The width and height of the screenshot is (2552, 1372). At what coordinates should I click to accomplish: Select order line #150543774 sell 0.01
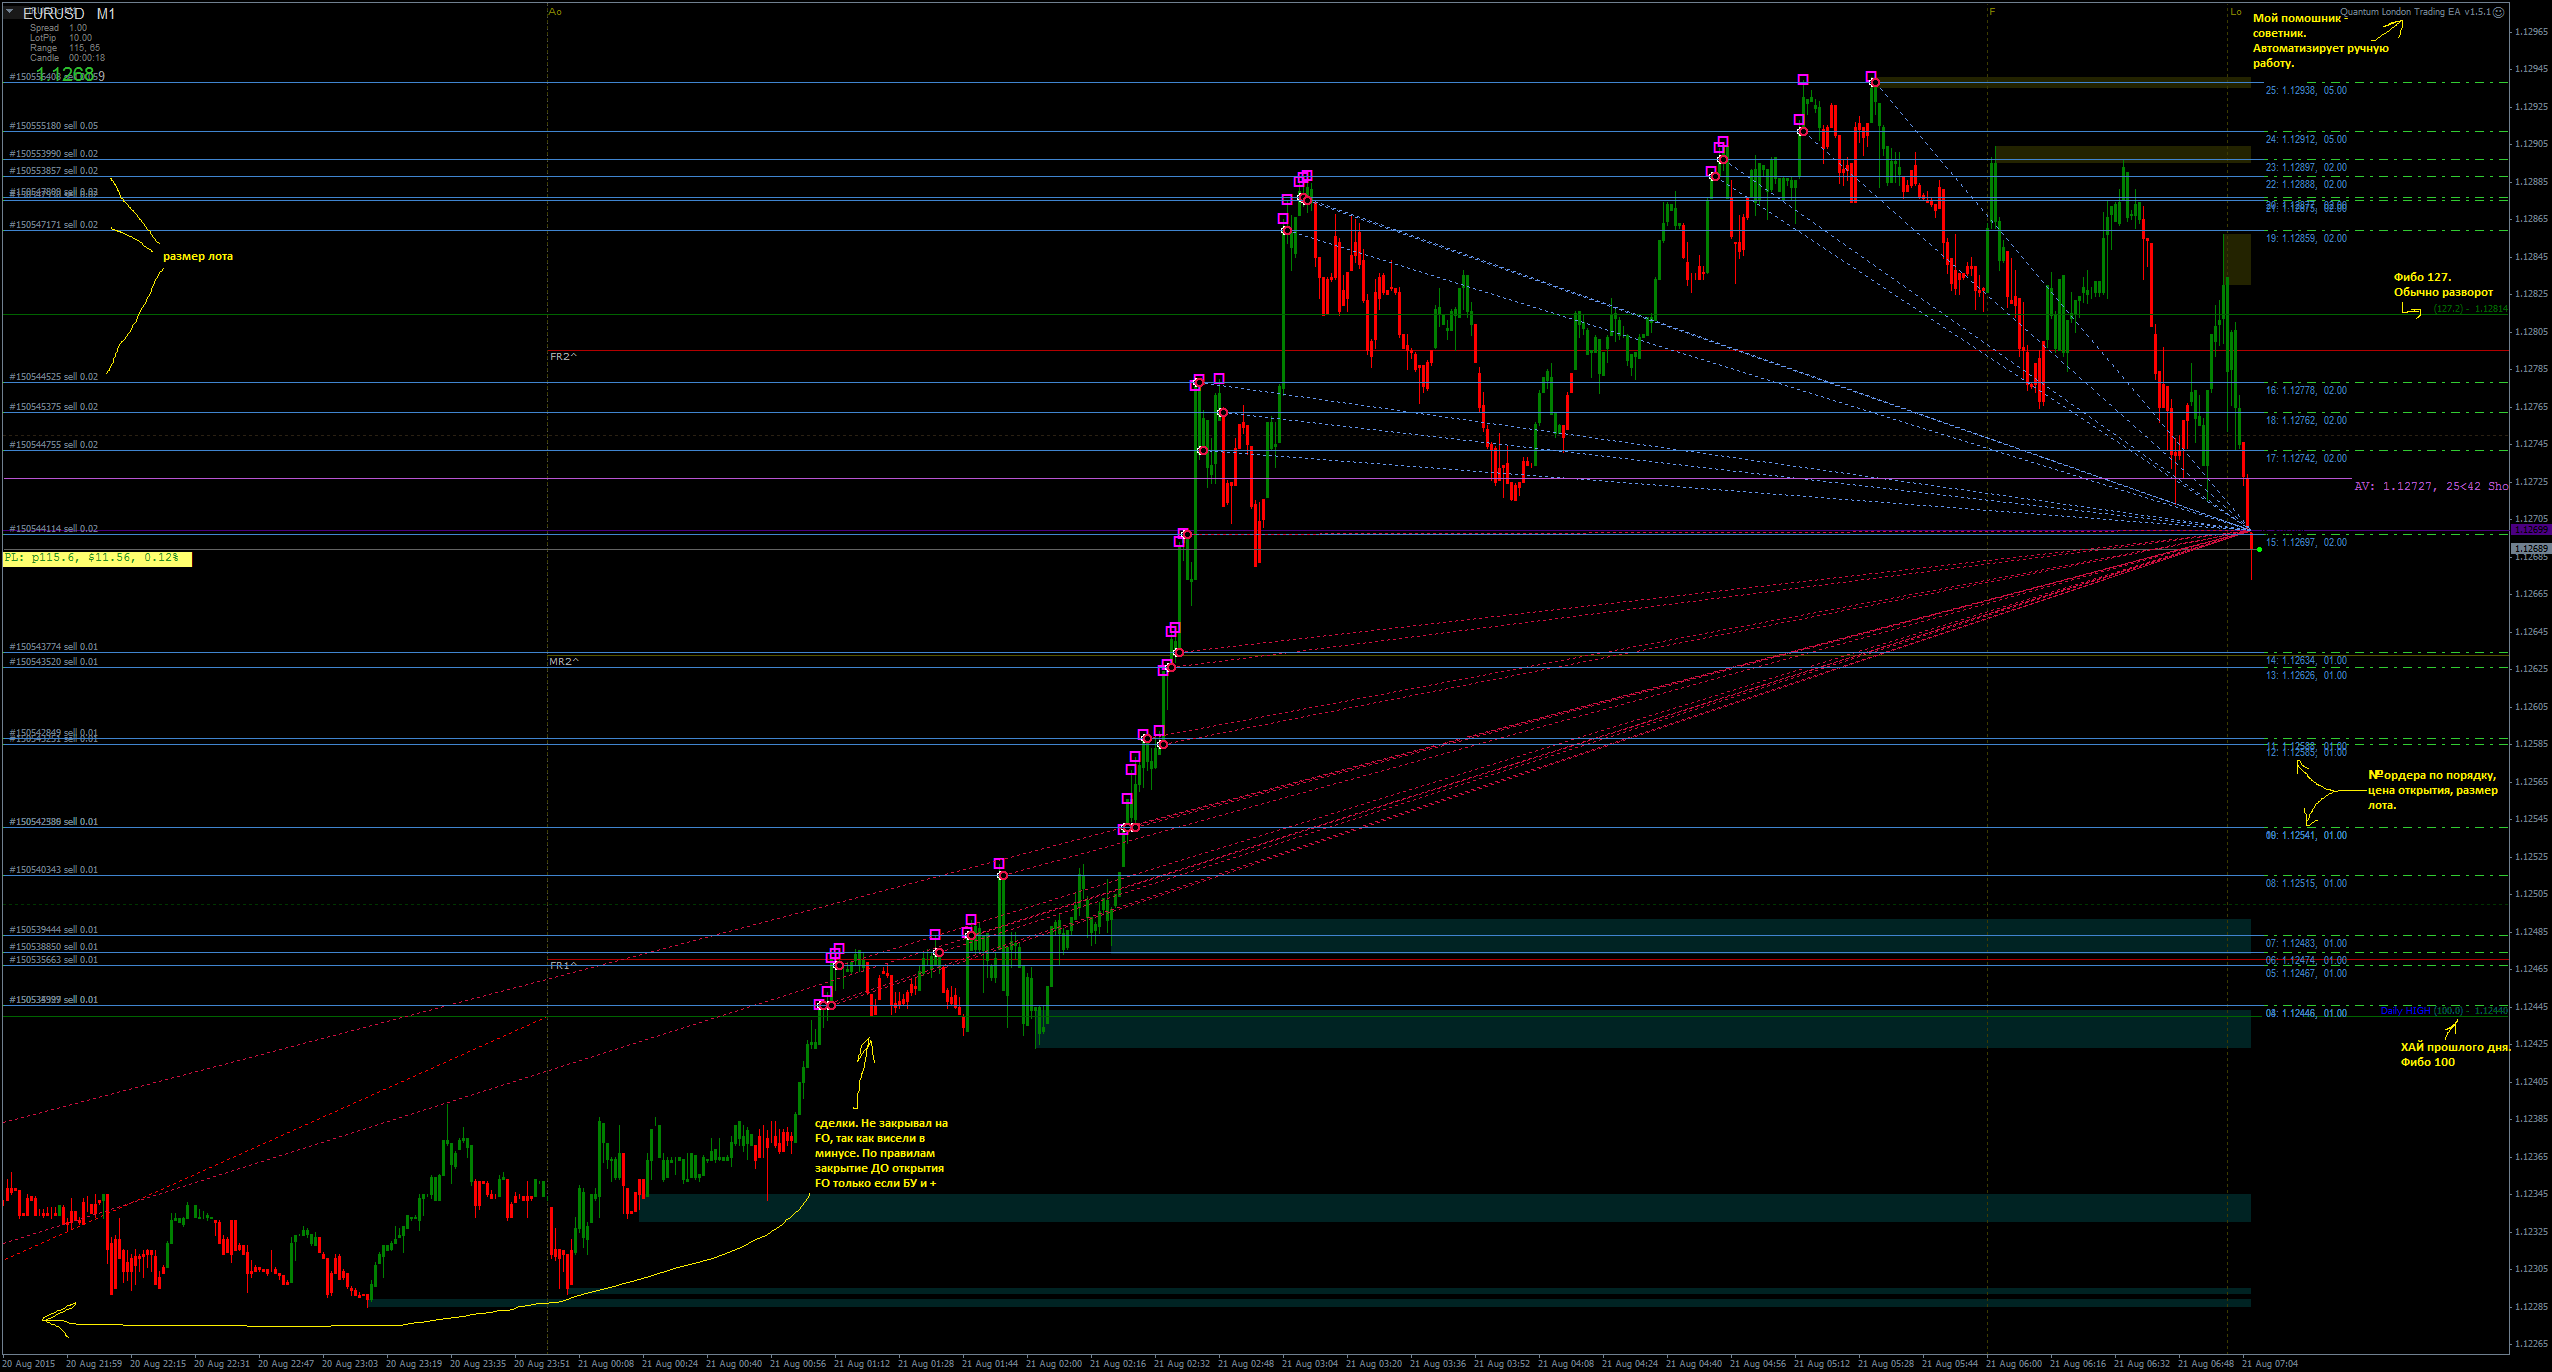[54, 647]
